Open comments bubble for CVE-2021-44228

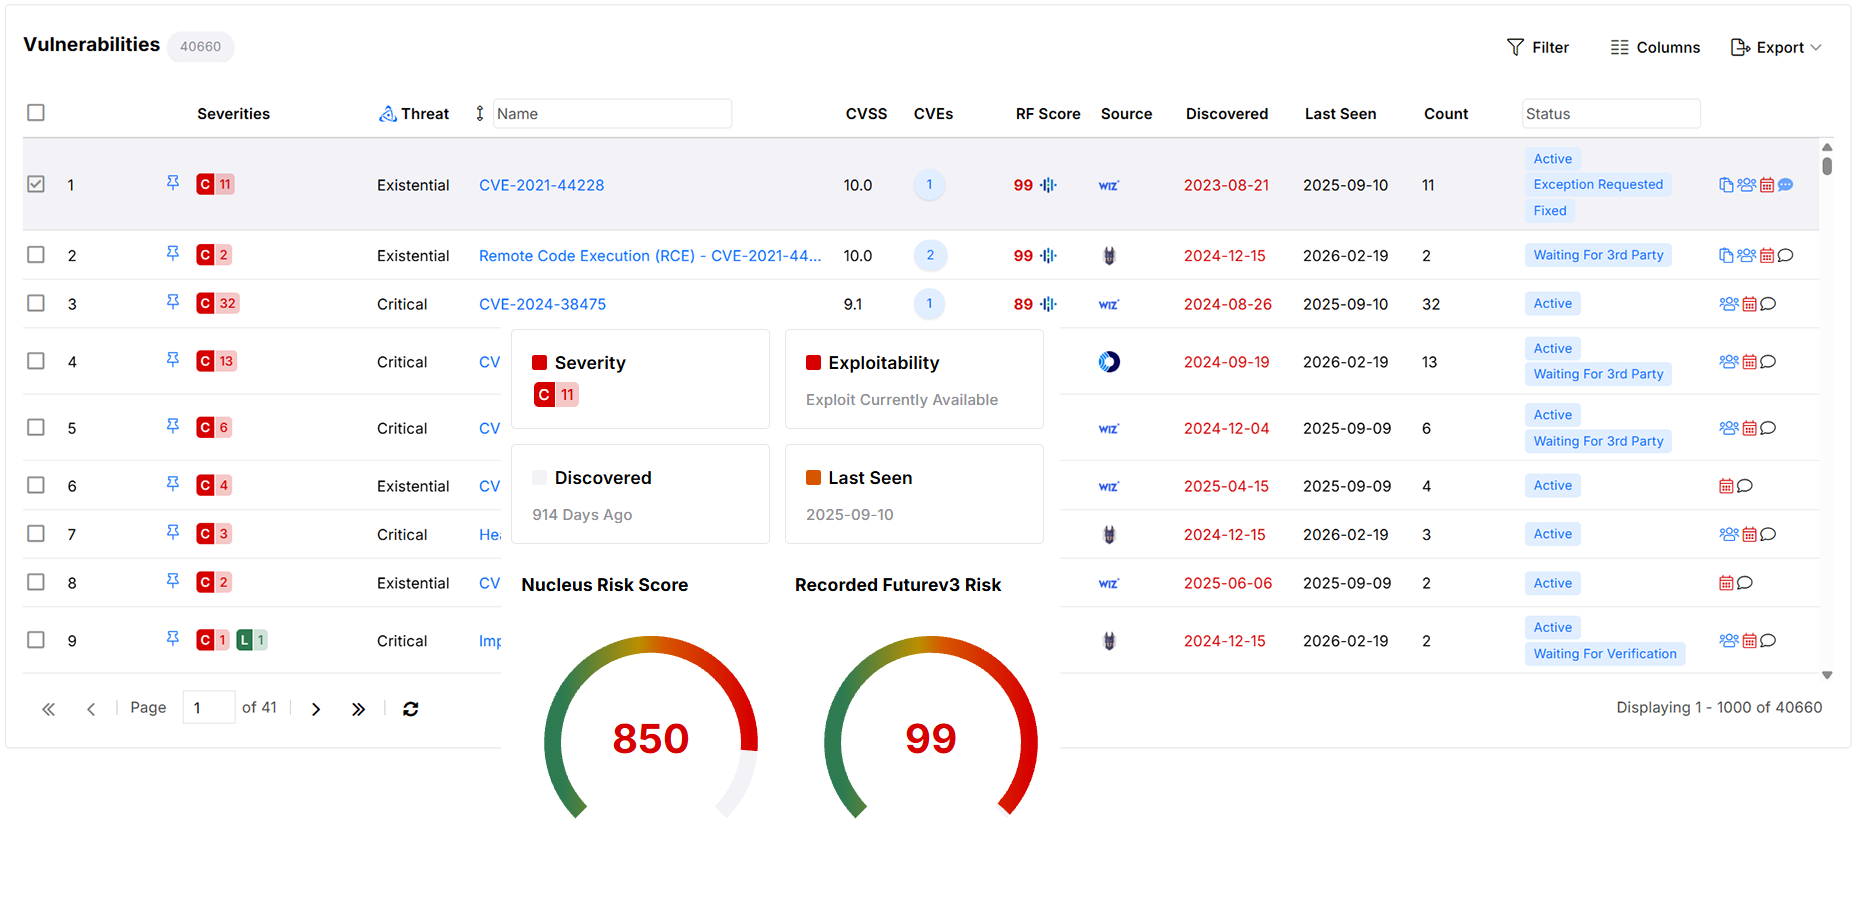pos(1786,184)
